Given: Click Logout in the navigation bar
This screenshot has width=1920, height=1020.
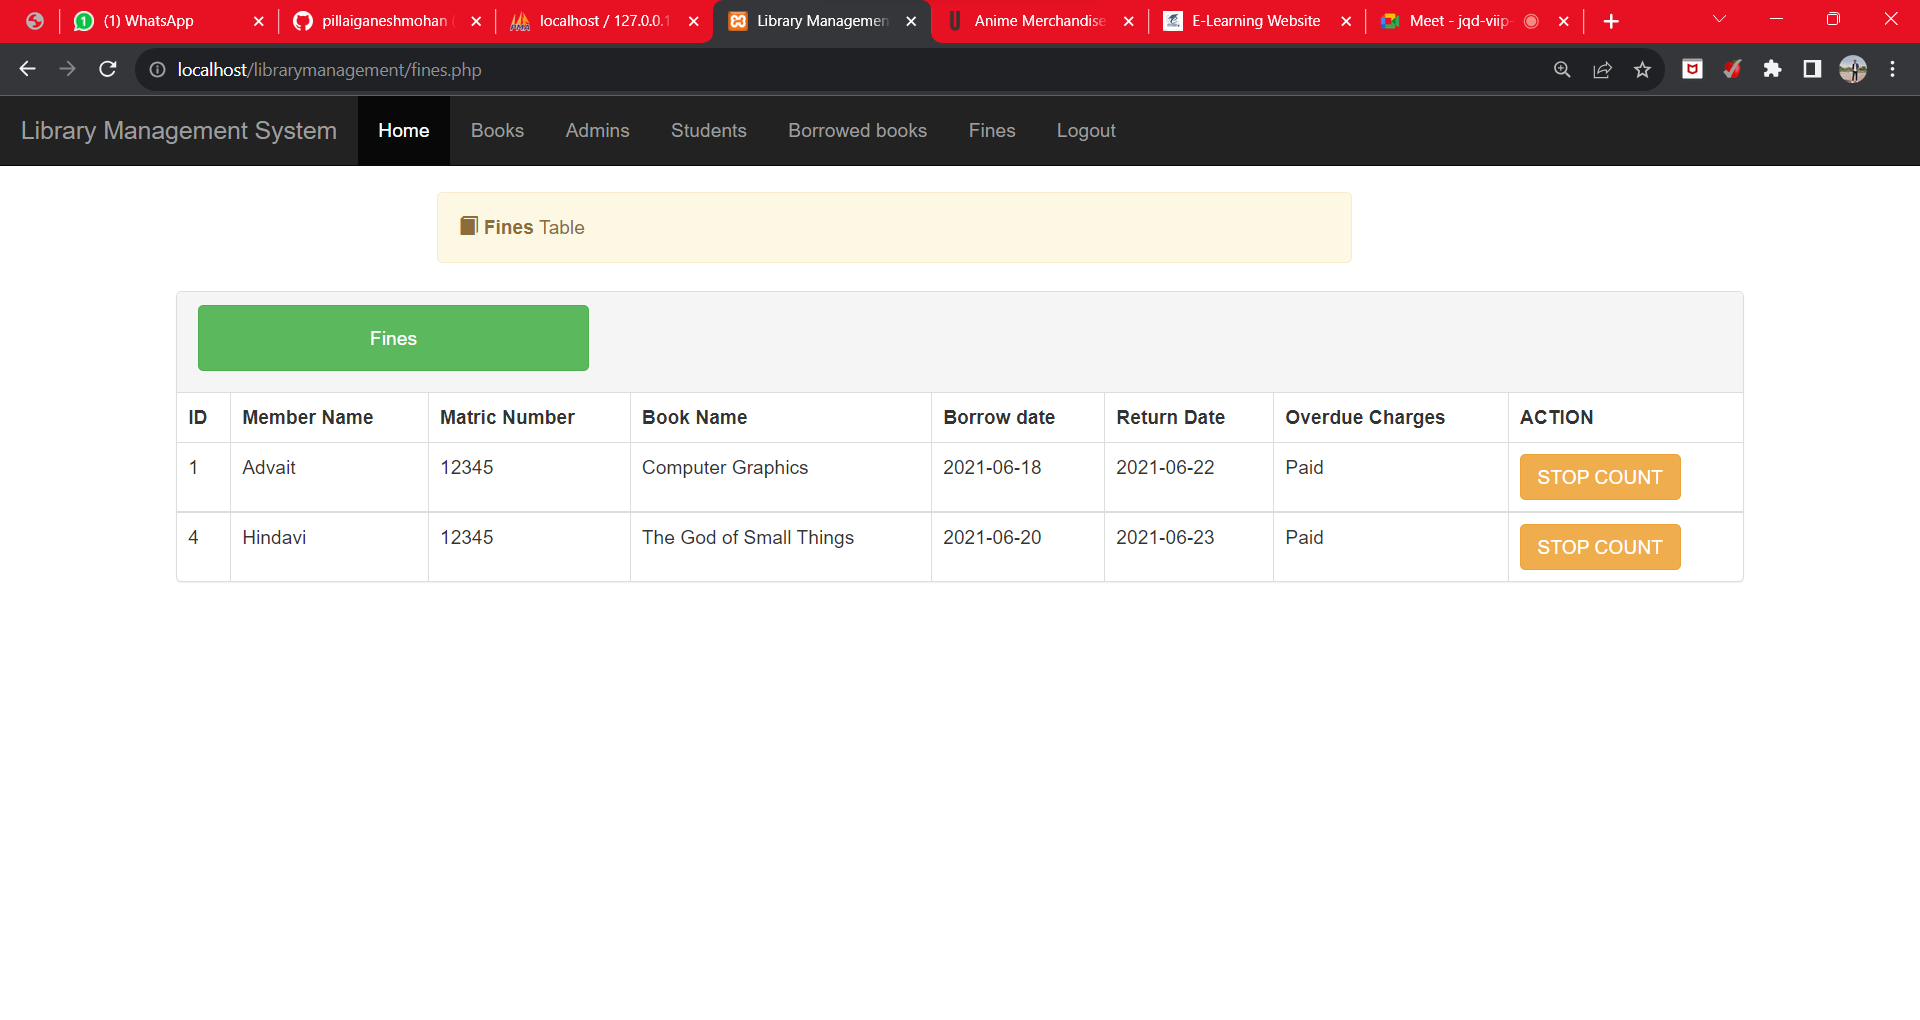Looking at the screenshot, I should (1086, 130).
